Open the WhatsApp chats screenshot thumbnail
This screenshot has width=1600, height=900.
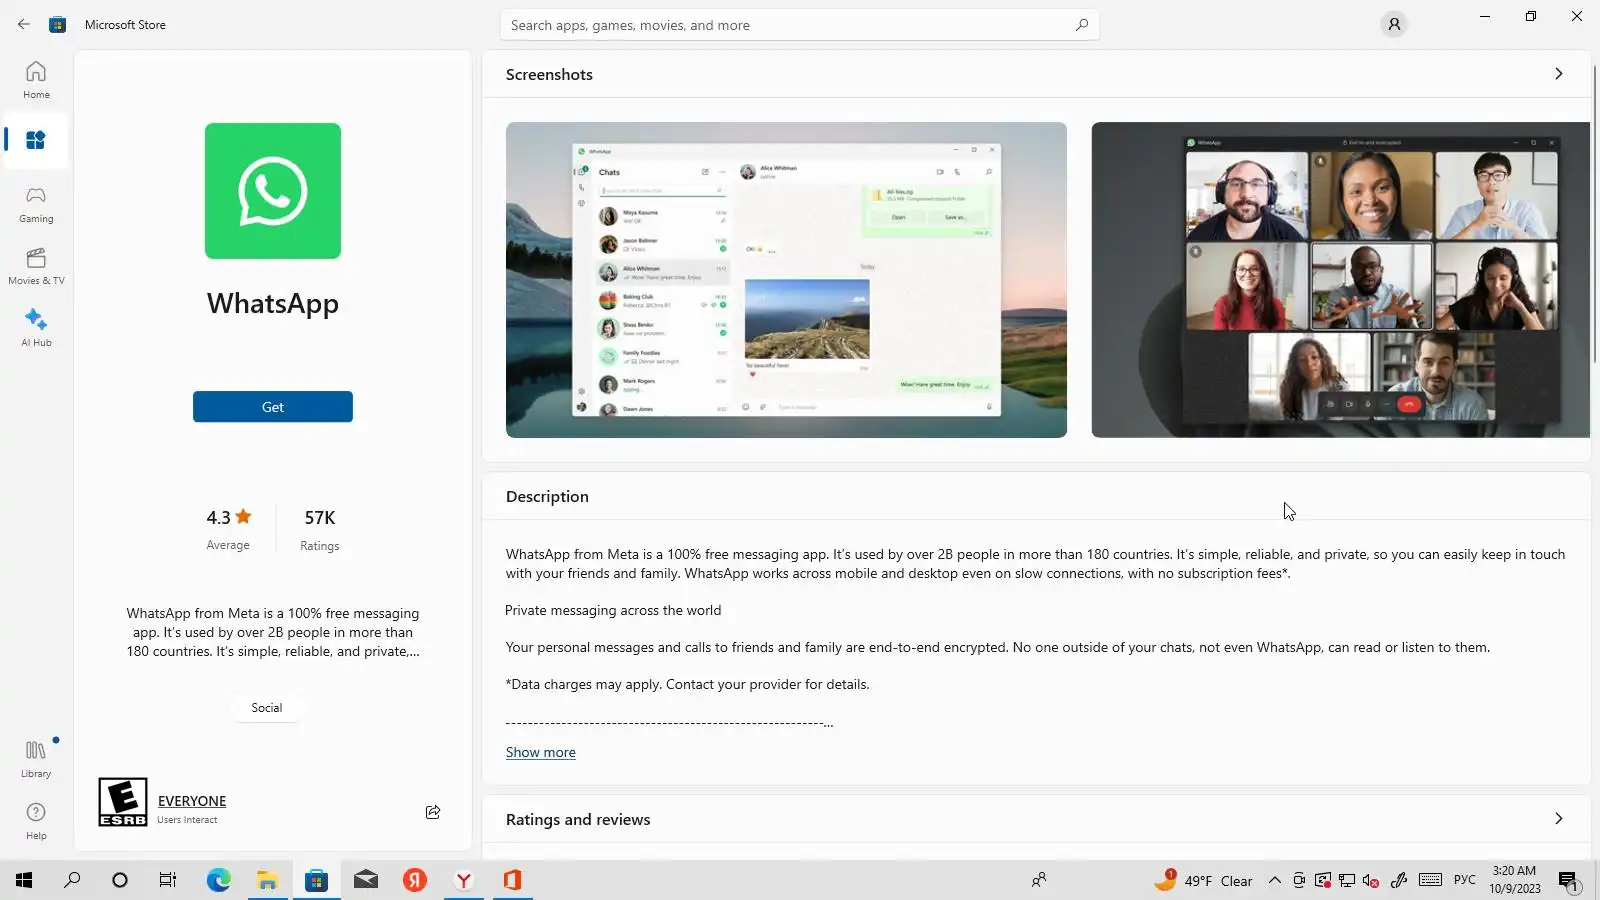click(786, 280)
